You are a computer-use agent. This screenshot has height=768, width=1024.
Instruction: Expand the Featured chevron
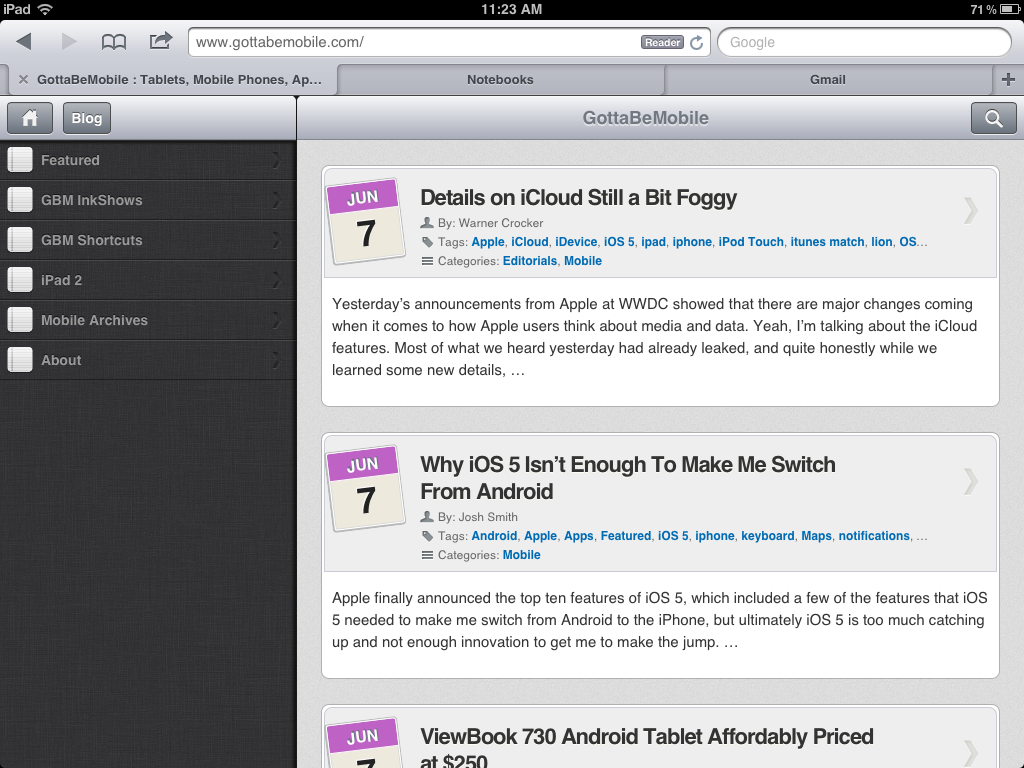276,160
